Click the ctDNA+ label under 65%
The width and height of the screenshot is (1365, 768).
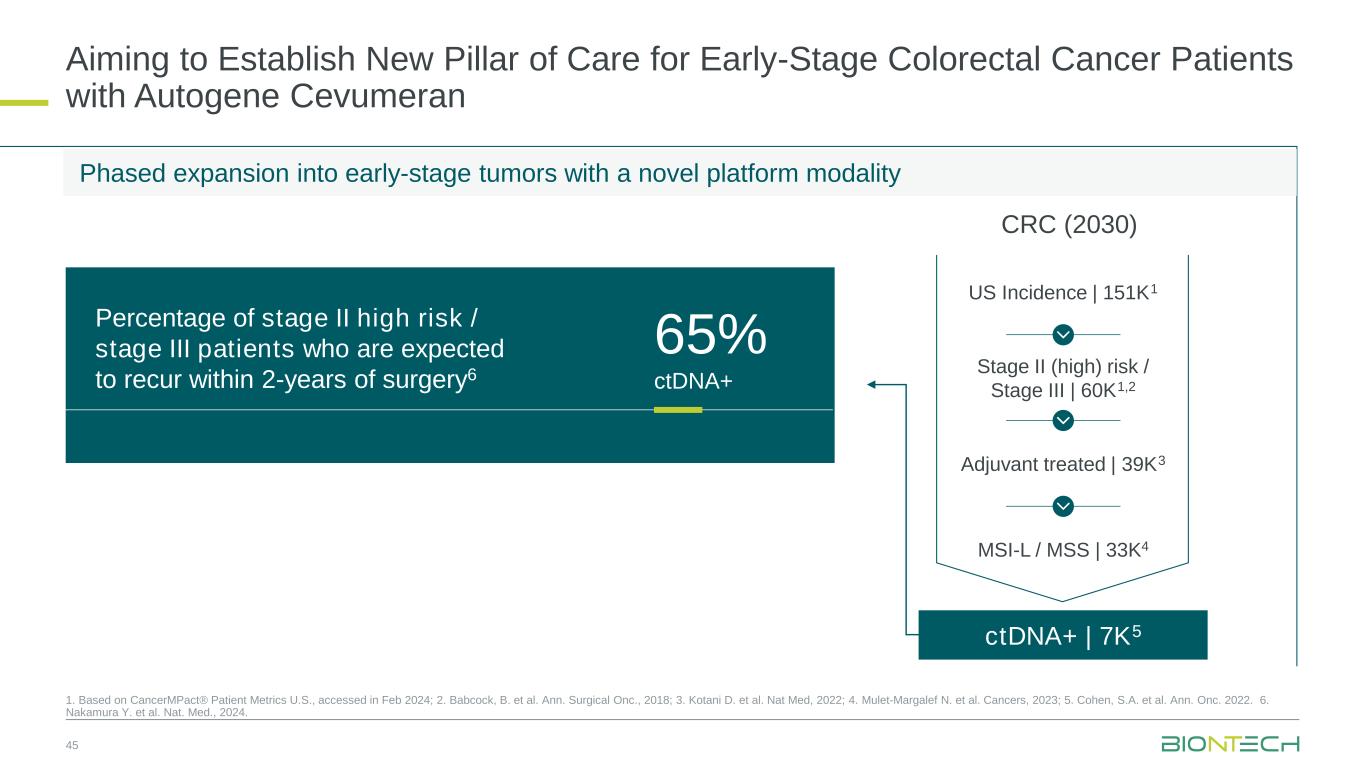coord(686,382)
